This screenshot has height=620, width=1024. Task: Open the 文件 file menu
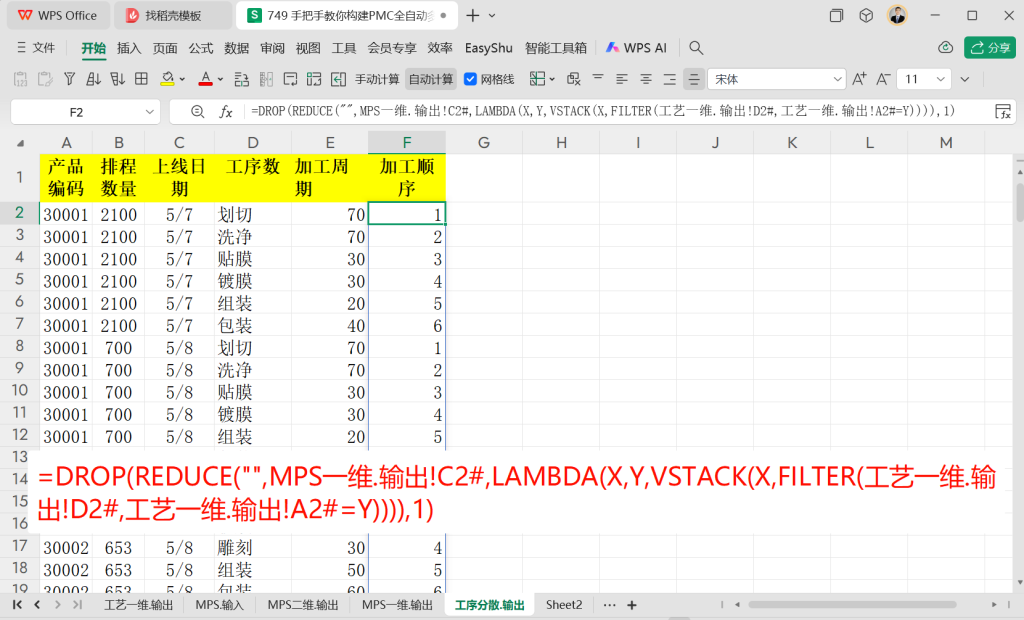pyautogui.click(x=36, y=48)
